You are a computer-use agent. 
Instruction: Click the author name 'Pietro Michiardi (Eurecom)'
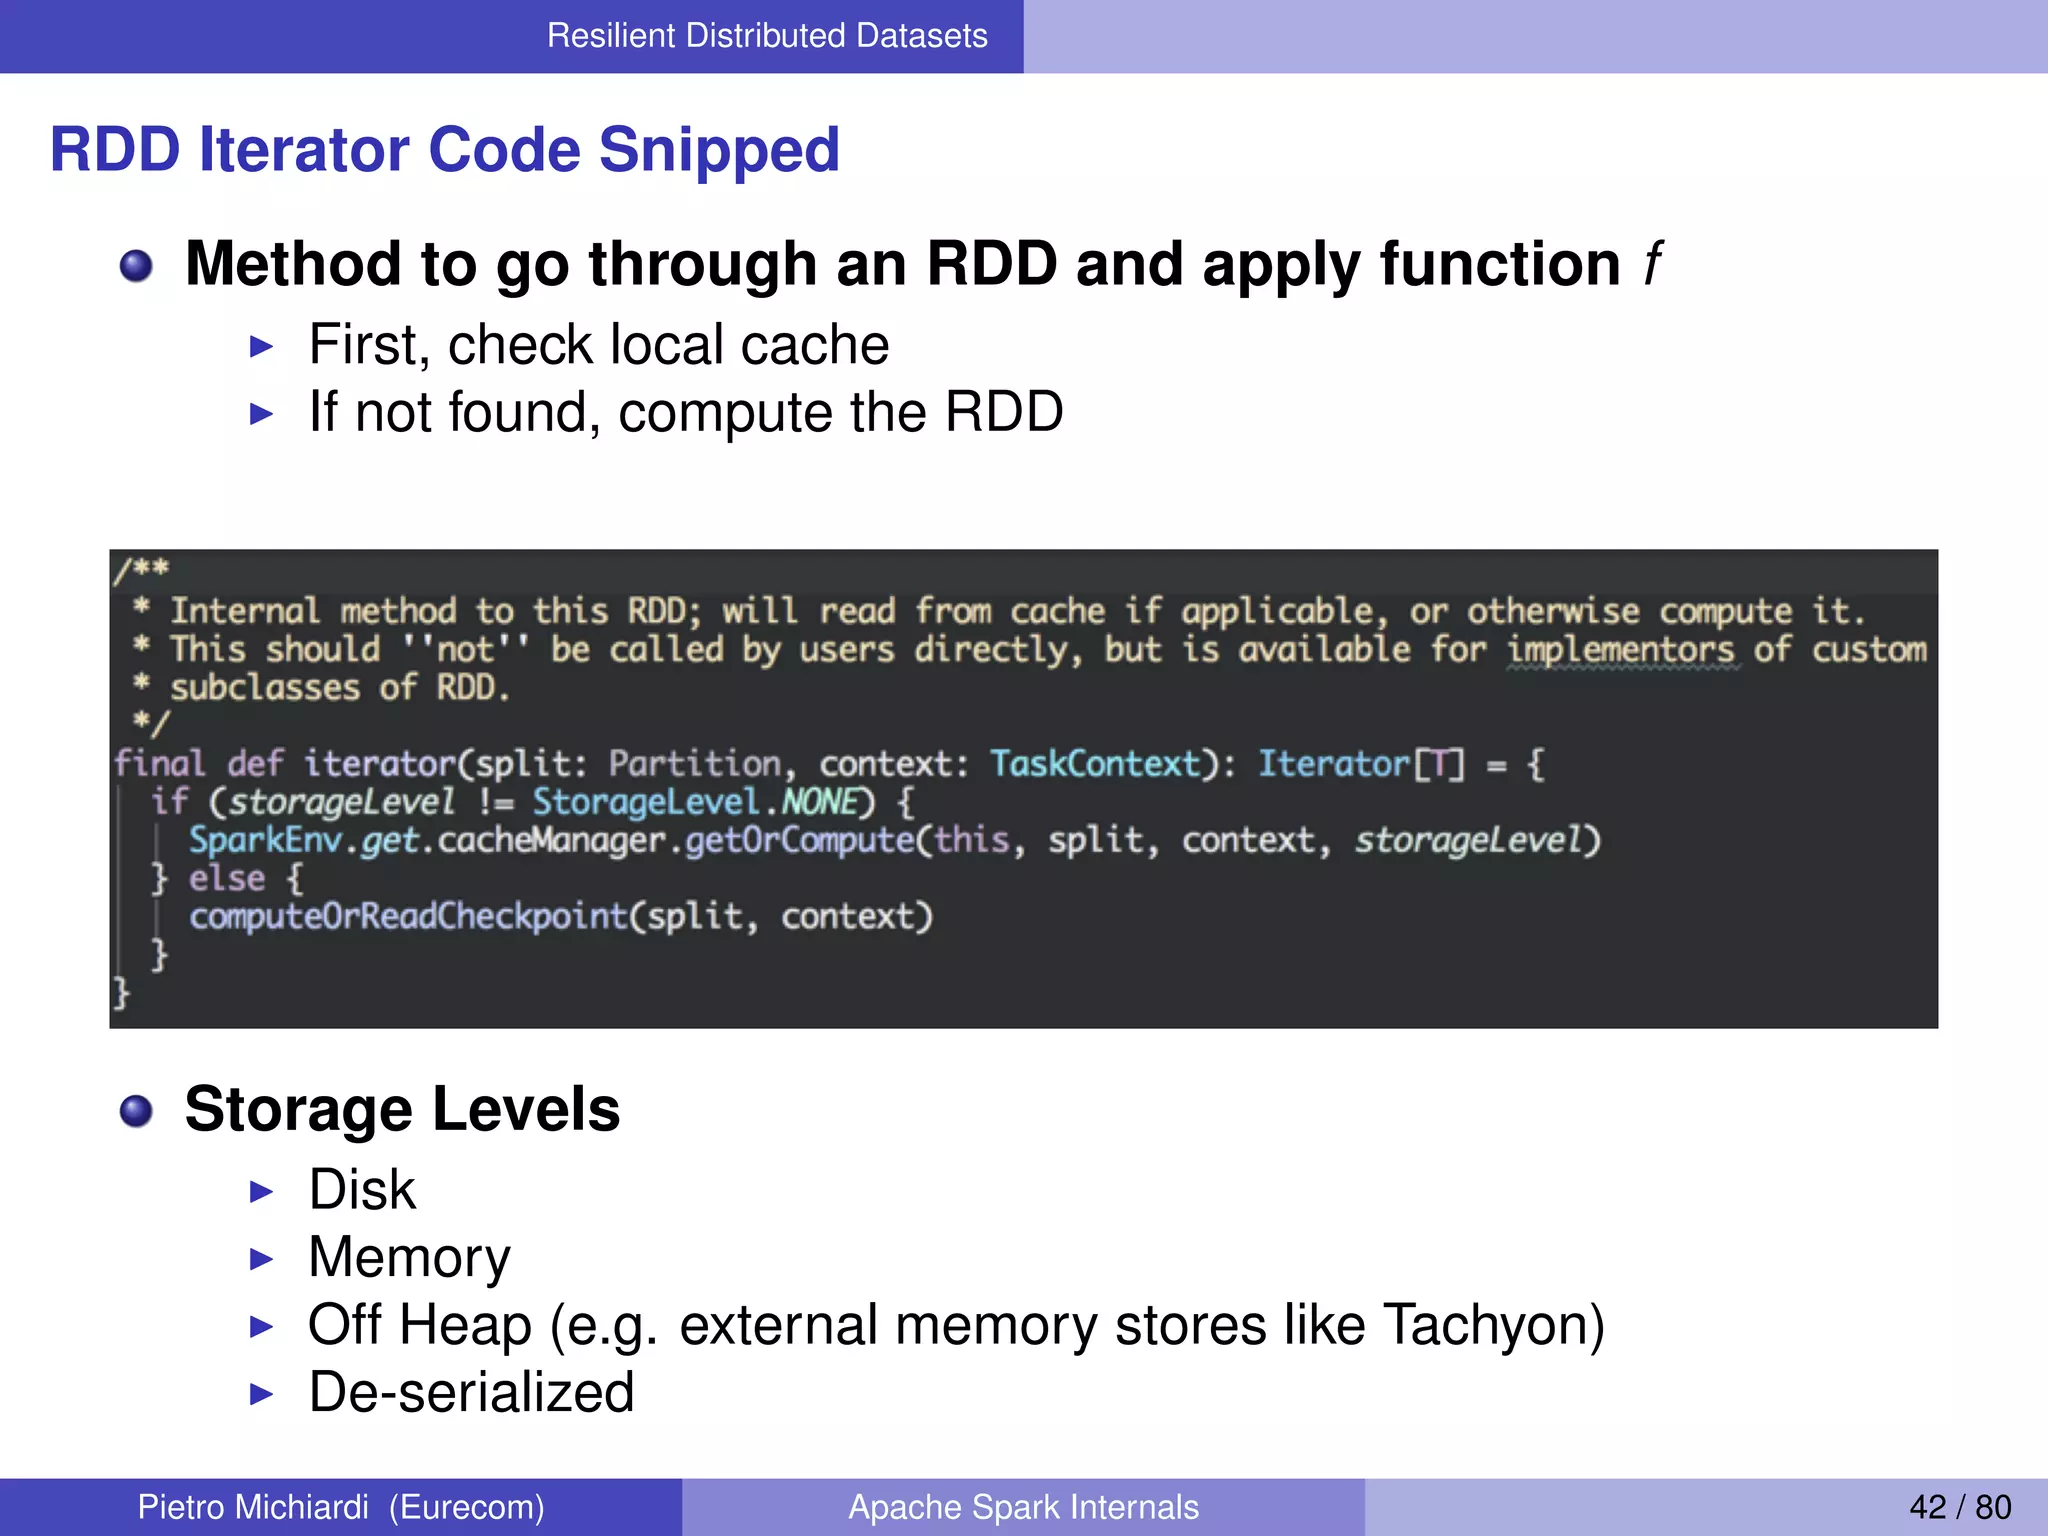pyautogui.click(x=341, y=1507)
